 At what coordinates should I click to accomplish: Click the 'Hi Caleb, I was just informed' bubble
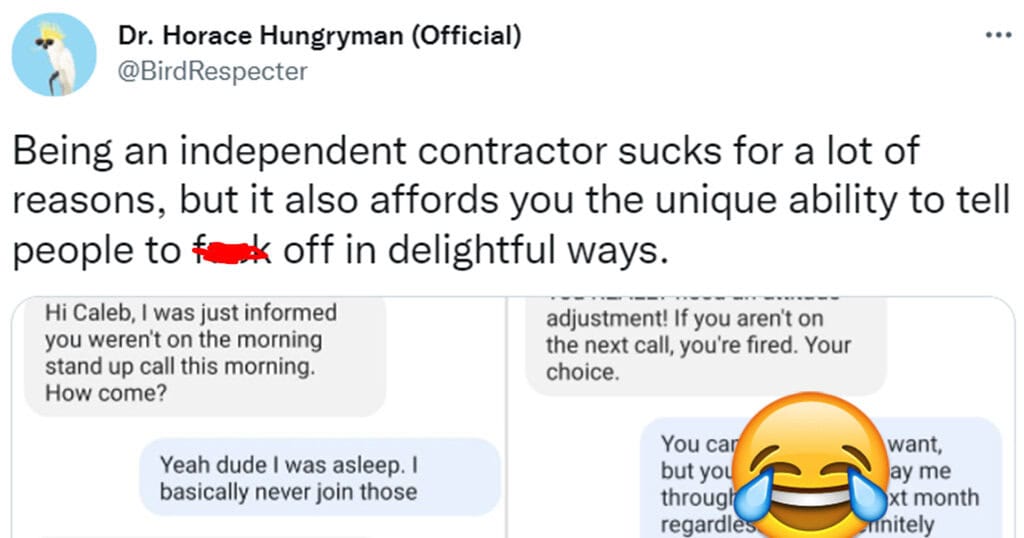pos(205,356)
